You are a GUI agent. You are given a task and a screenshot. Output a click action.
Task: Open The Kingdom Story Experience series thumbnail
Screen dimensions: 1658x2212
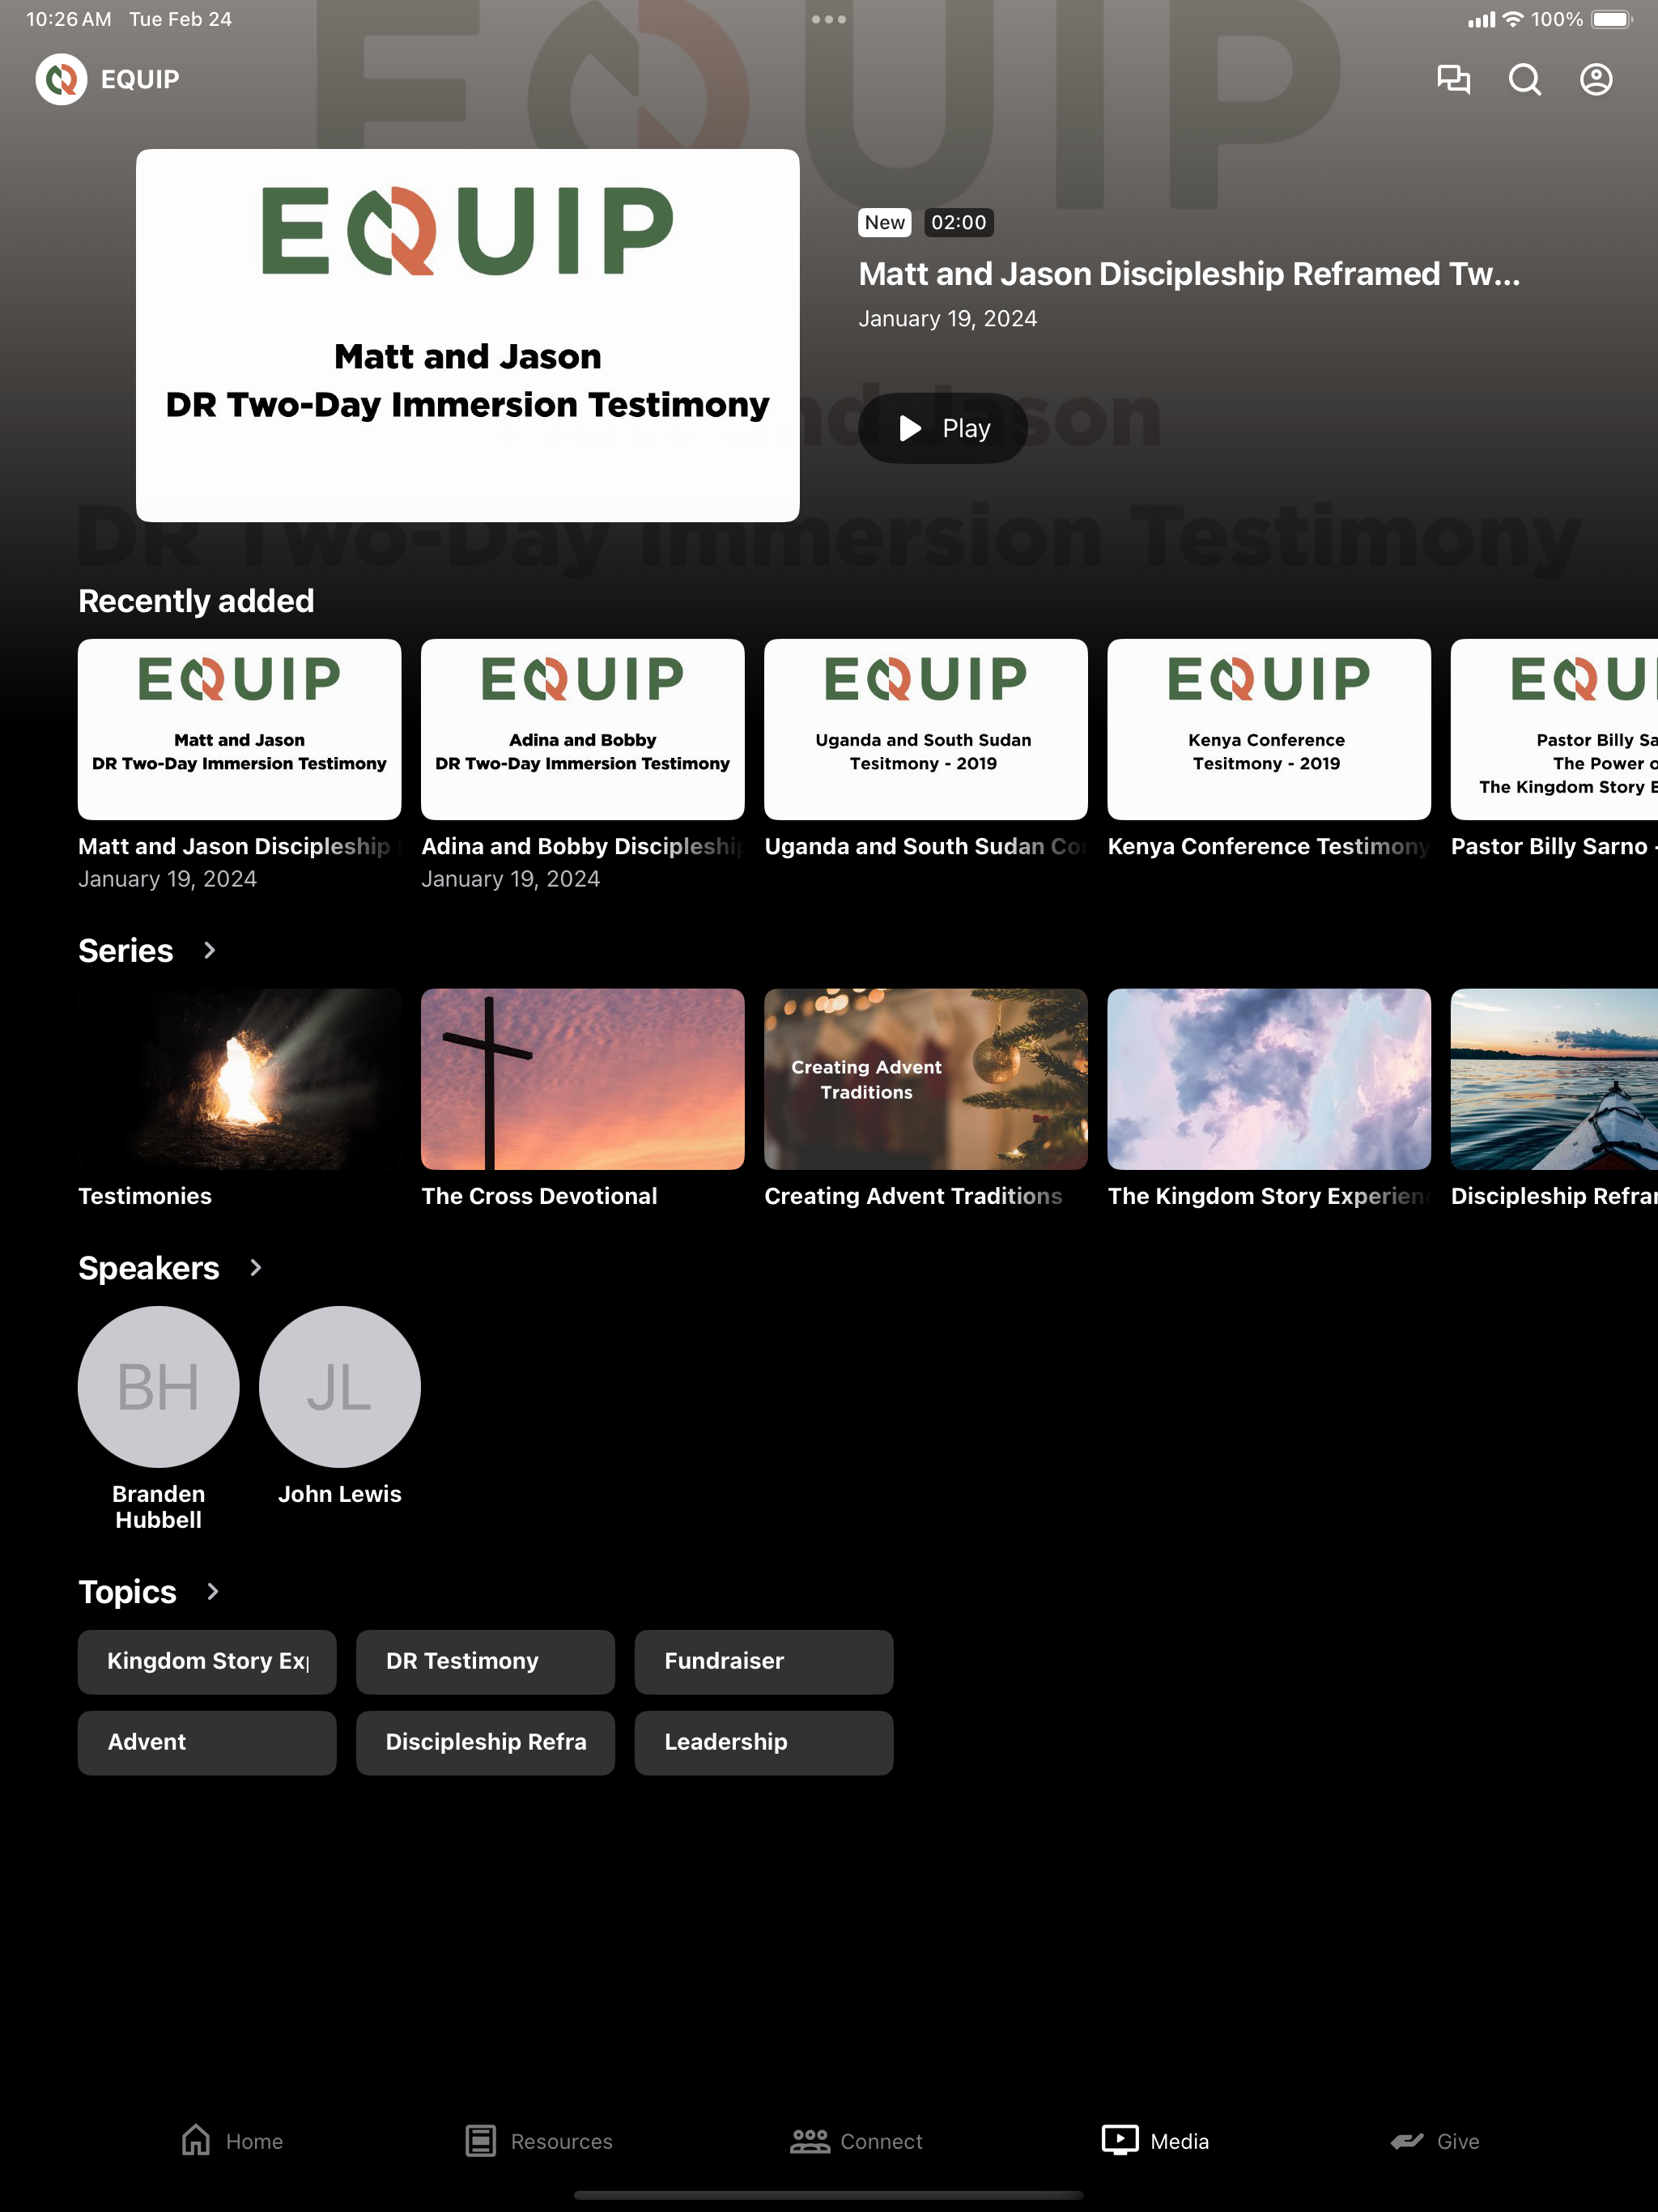click(x=1269, y=1079)
